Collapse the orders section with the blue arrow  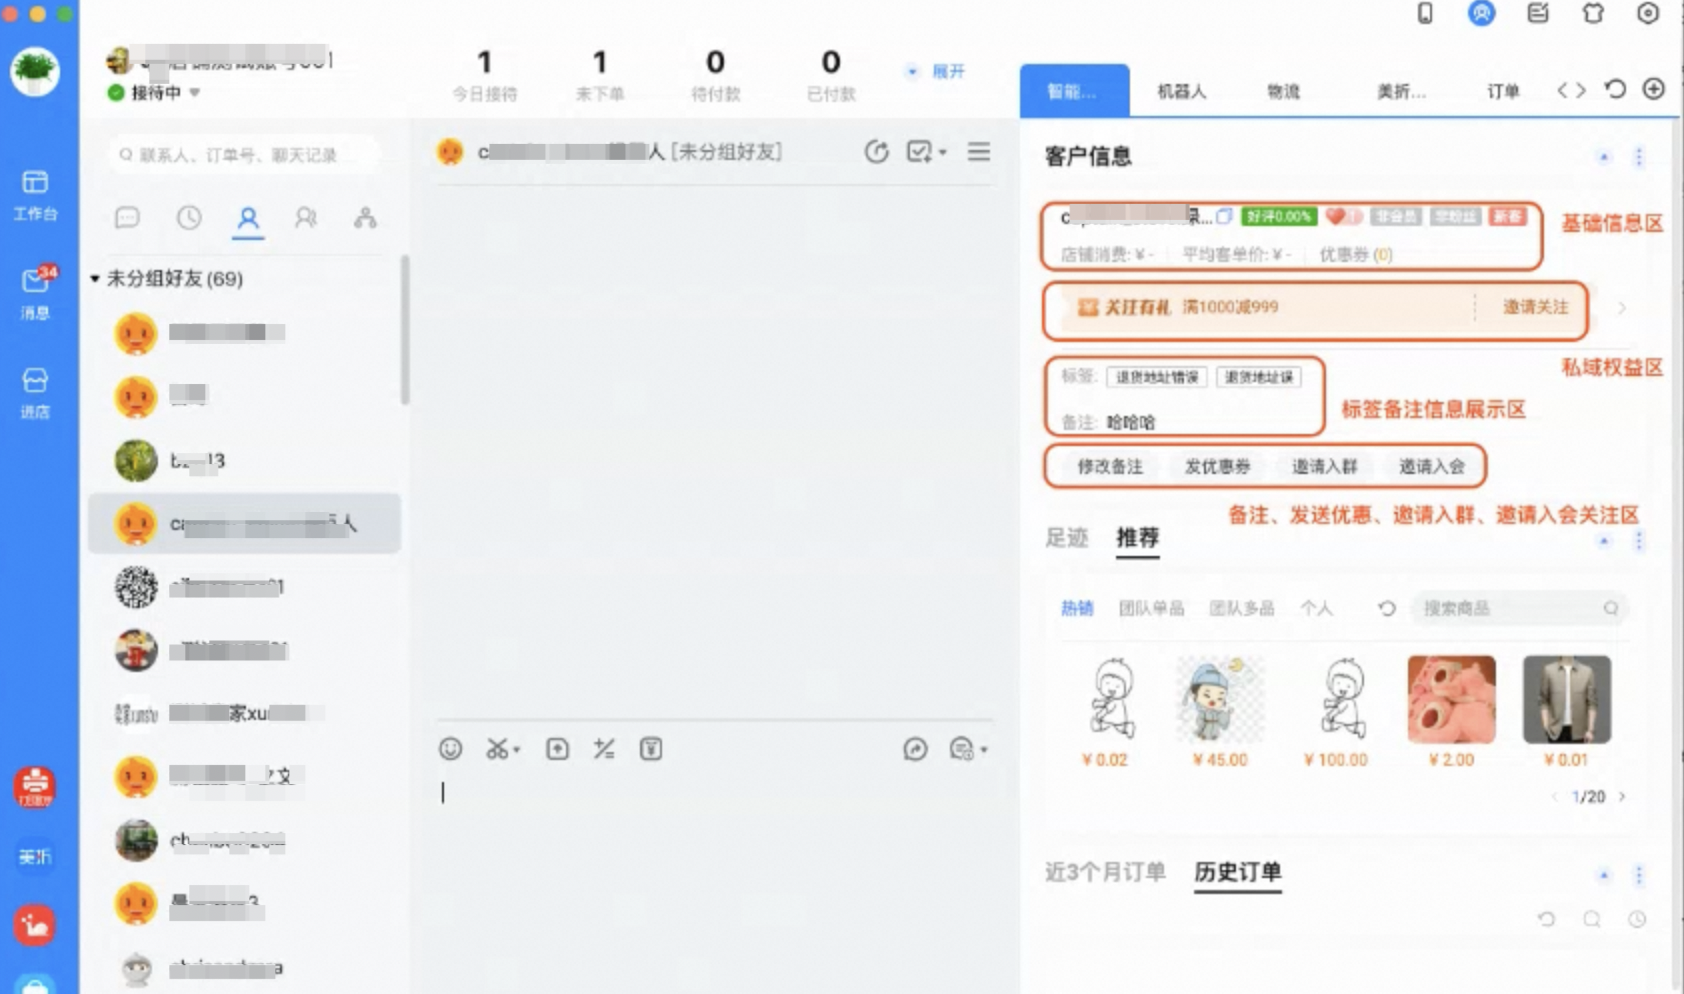click(x=1604, y=875)
